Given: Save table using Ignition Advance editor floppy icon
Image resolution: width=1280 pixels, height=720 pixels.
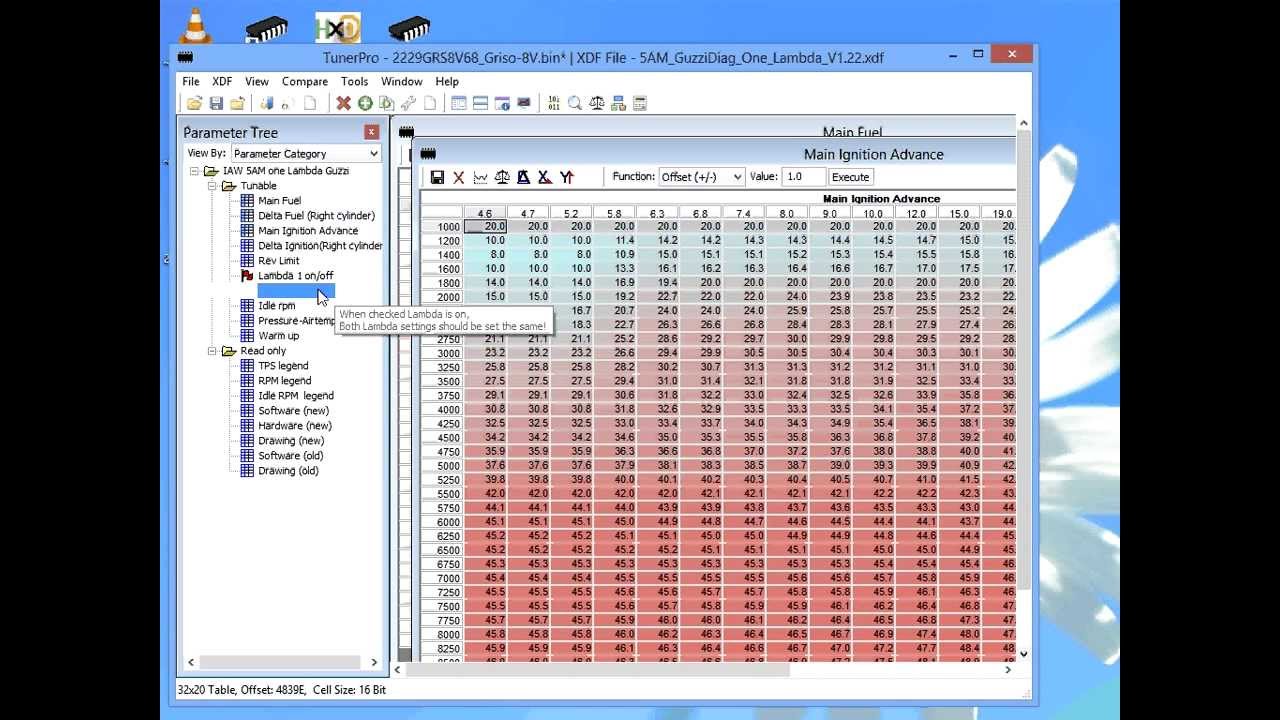Looking at the screenshot, I should coord(437,177).
